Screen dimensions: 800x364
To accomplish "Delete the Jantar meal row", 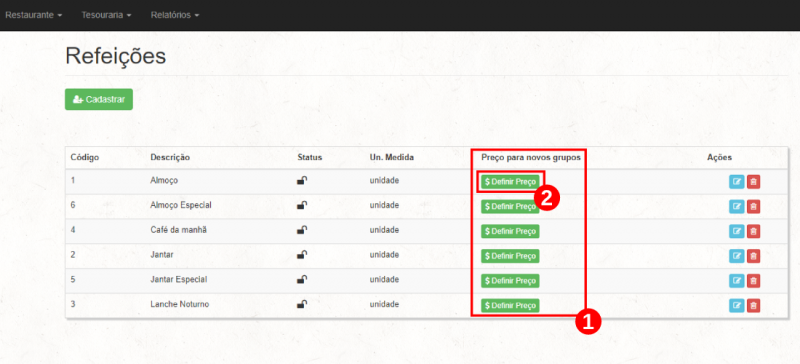I will click(753, 256).
